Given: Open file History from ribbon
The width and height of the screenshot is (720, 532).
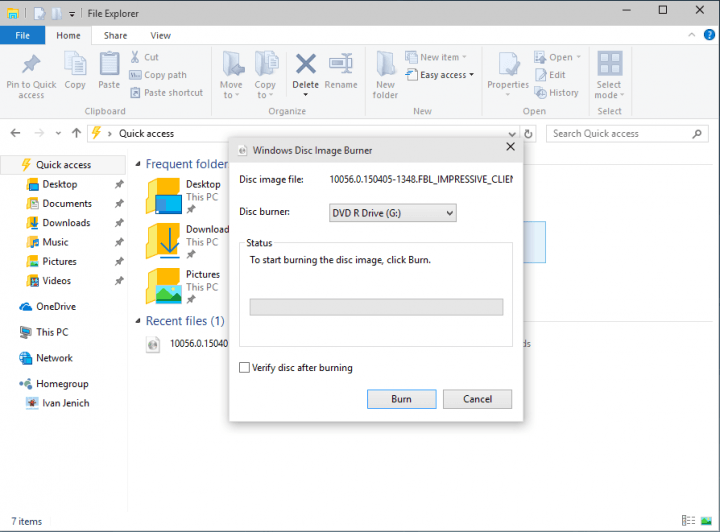Looking at the screenshot, I should coord(557,93).
